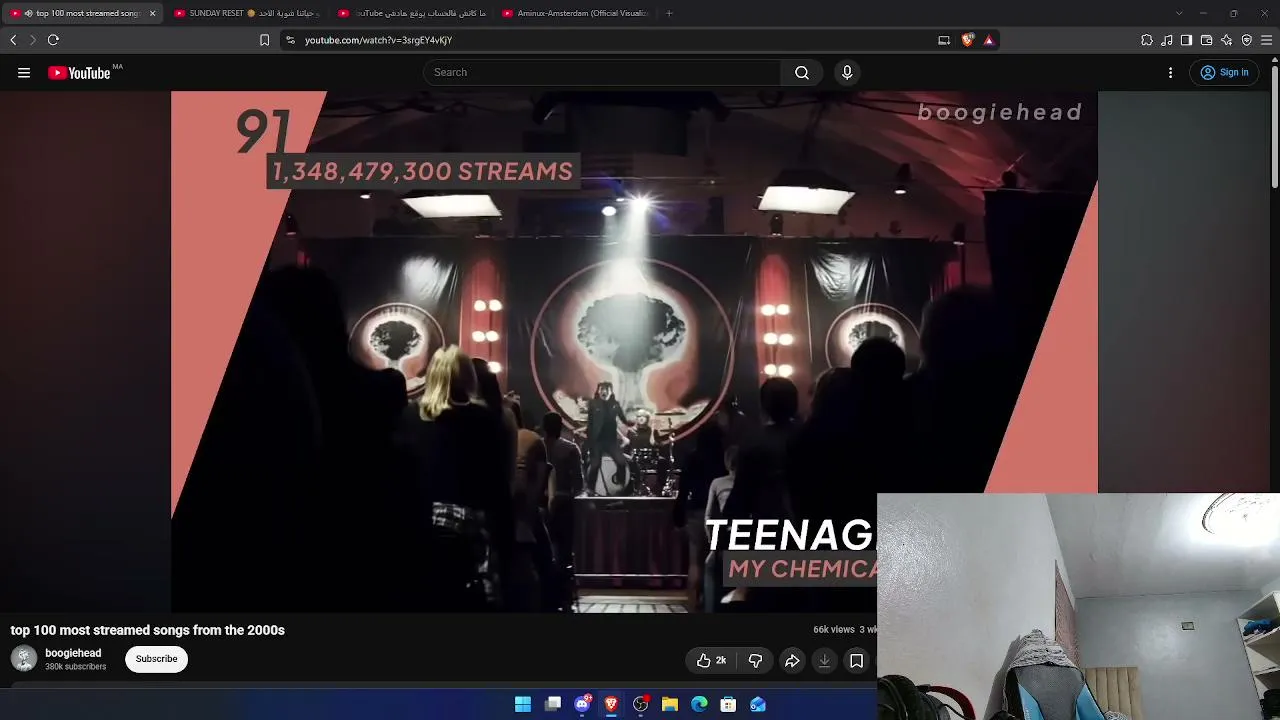Click the 380k subscribers text
The height and width of the screenshot is (720, 1280).
click(75, 667)
